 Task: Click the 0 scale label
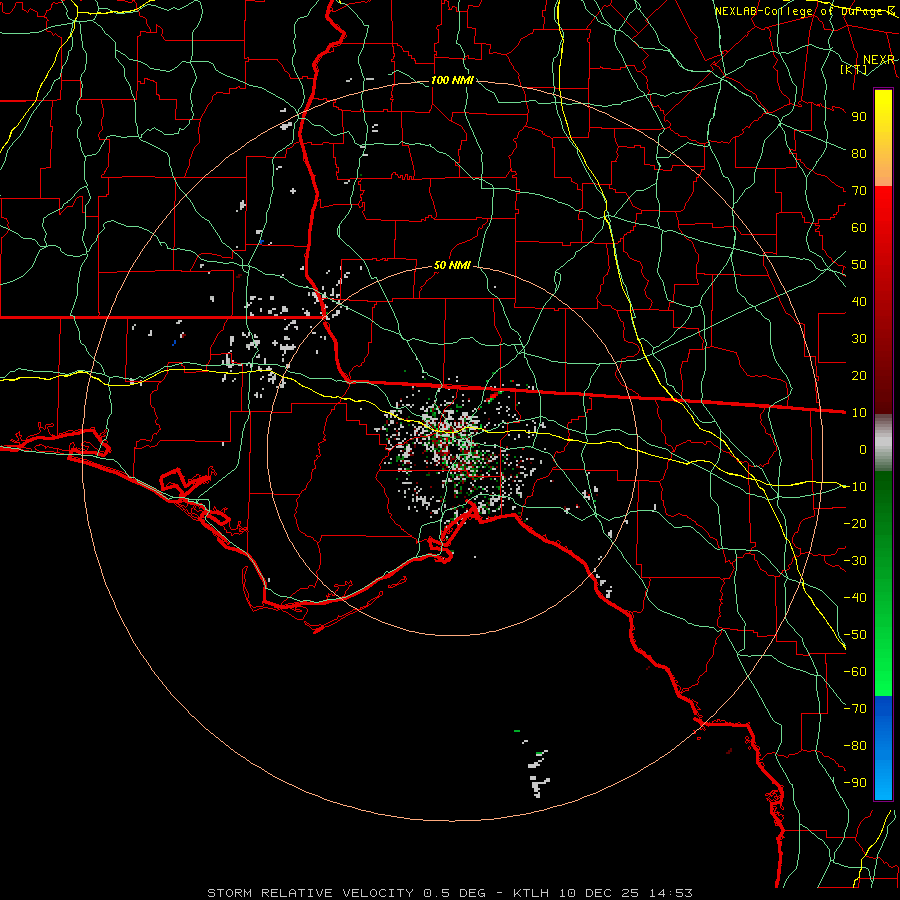click(863, 449)
